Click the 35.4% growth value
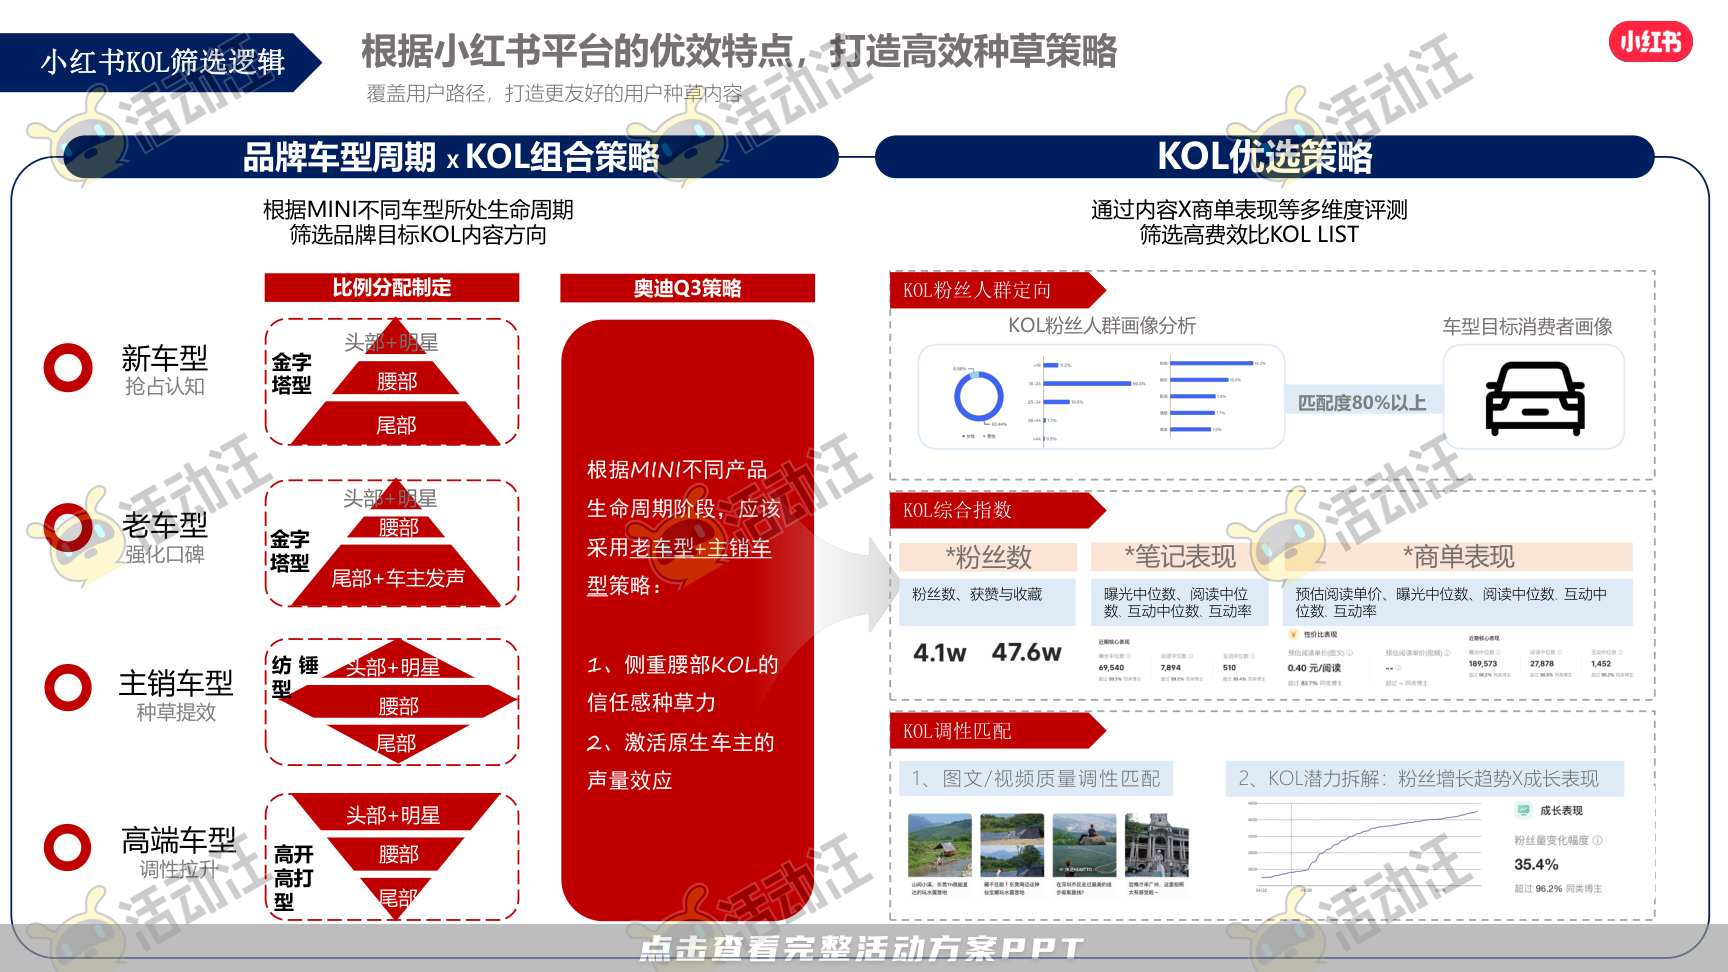The width and height of the screenshot is (1728, 972). (x=1536, y=864)
